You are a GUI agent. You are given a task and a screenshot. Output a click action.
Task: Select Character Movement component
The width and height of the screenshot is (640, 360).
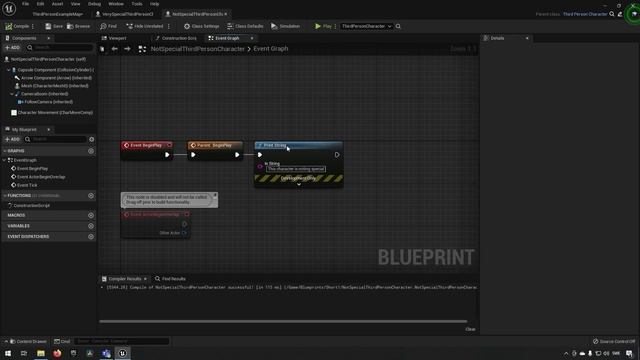[x=52, y=112]
